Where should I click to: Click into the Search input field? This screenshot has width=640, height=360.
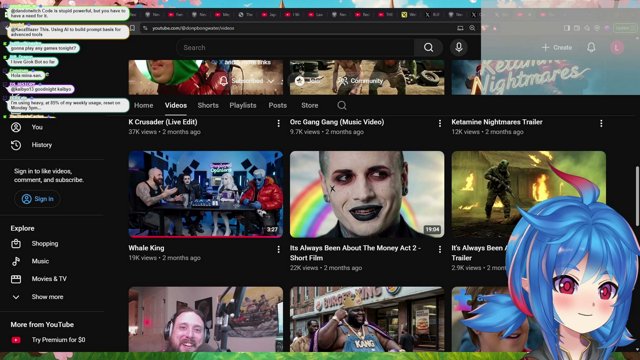pos(296,47)
